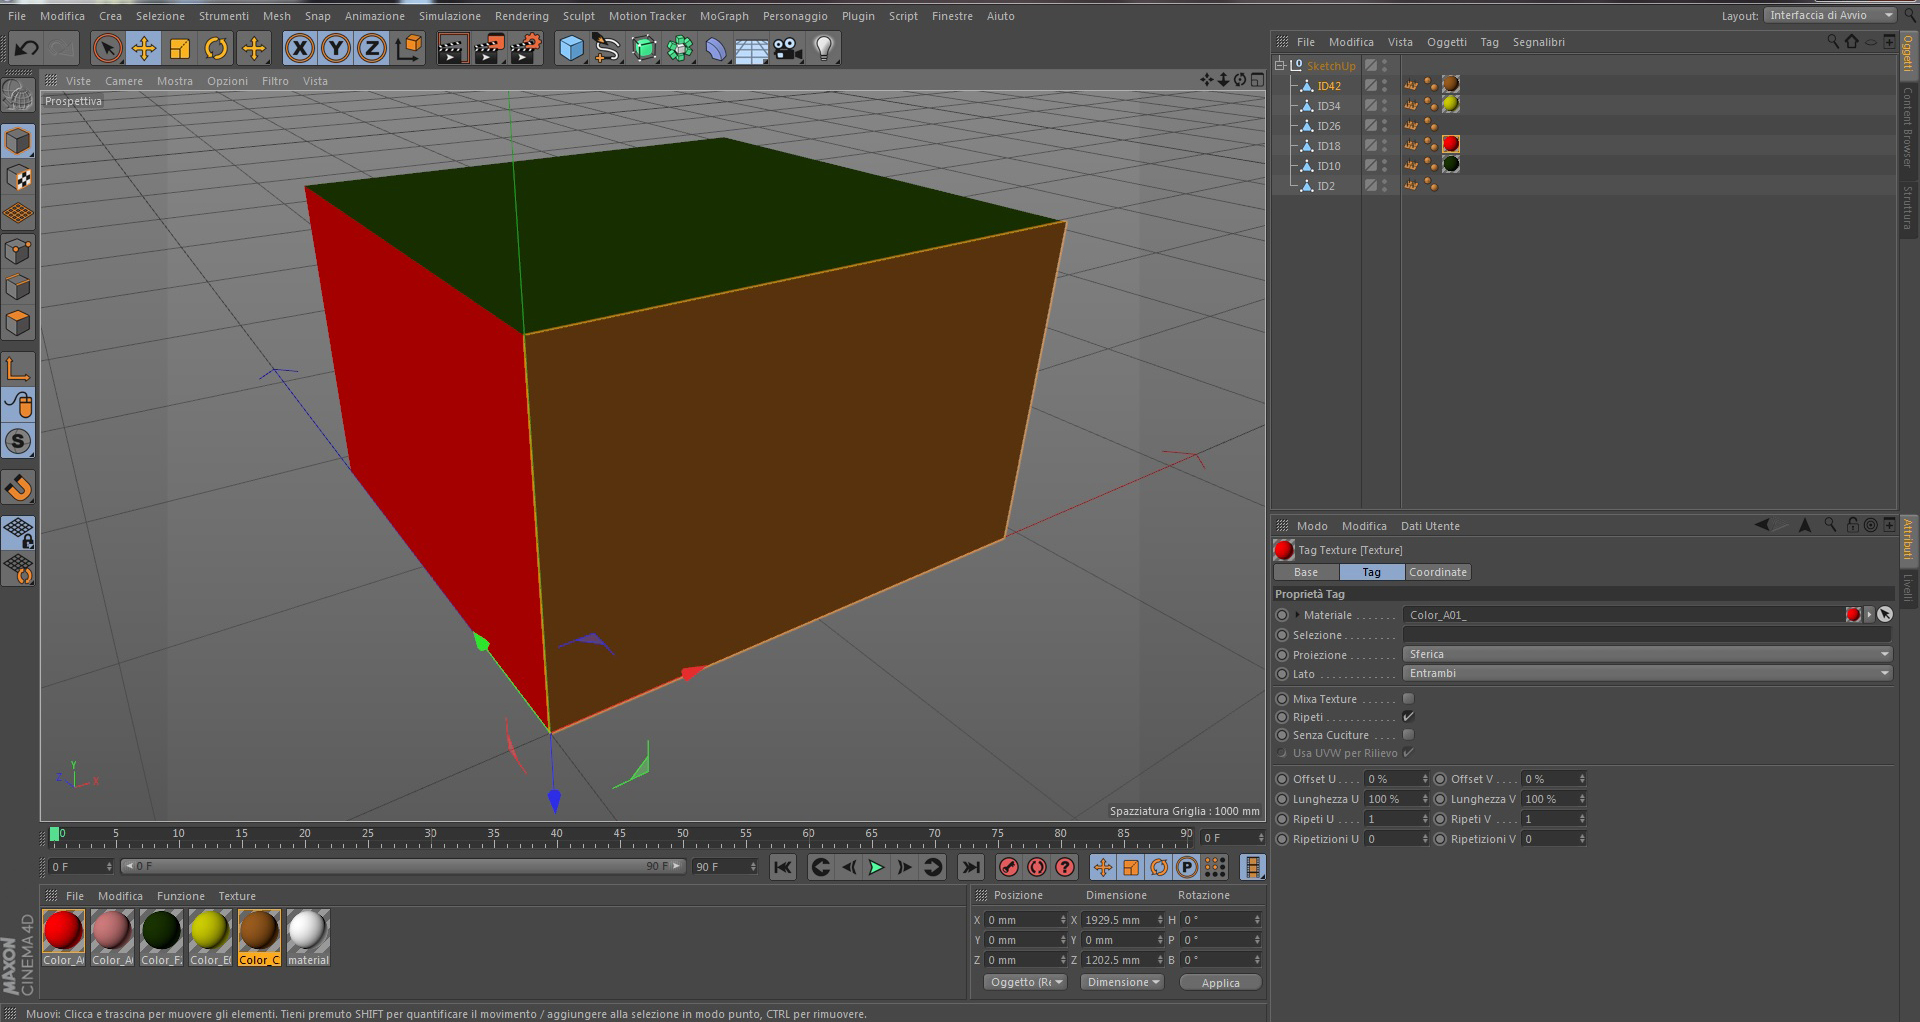Select the Live Selection tool

107,48
